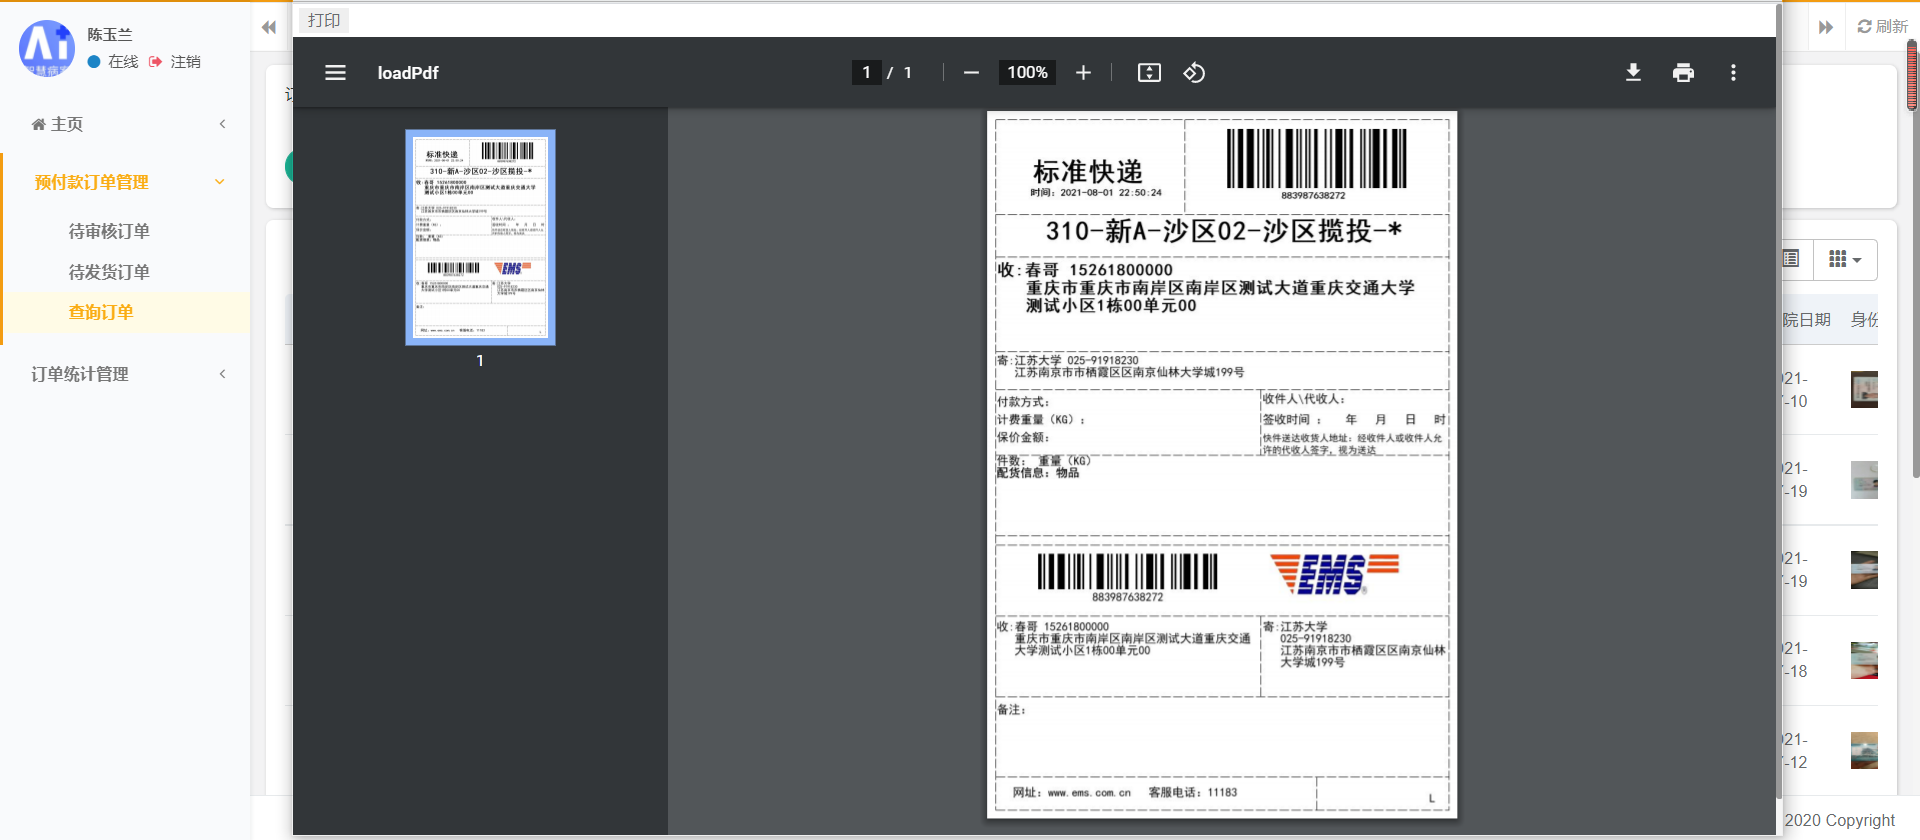The height and width of the screenshot is (840, 1920).
Task: Click the 100% zoom level field
Action: tap(1027, 73)
